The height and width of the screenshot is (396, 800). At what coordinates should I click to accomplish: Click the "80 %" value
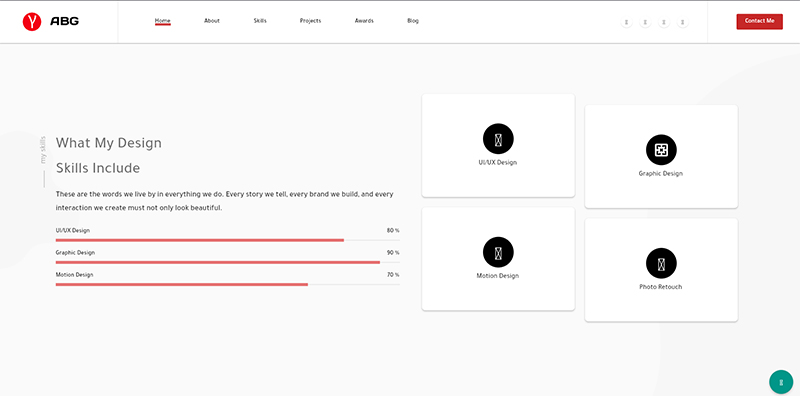393,231
